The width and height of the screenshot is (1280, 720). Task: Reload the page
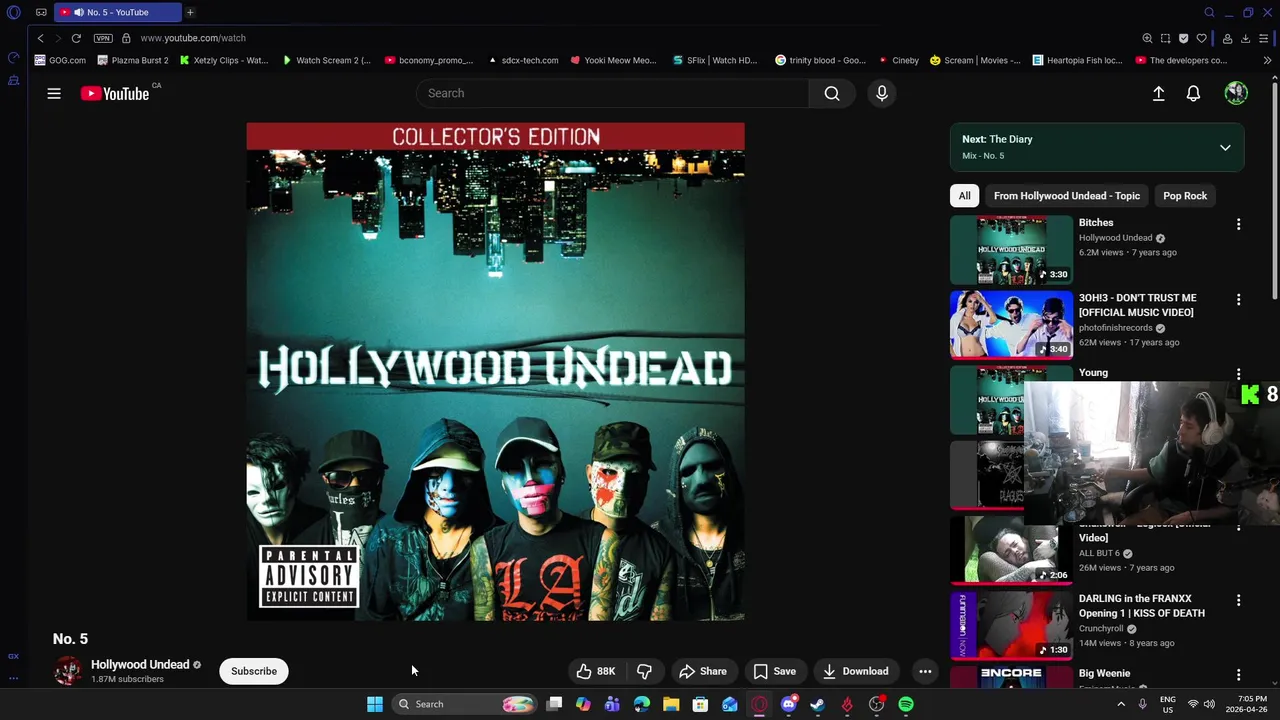coord(76,38)
